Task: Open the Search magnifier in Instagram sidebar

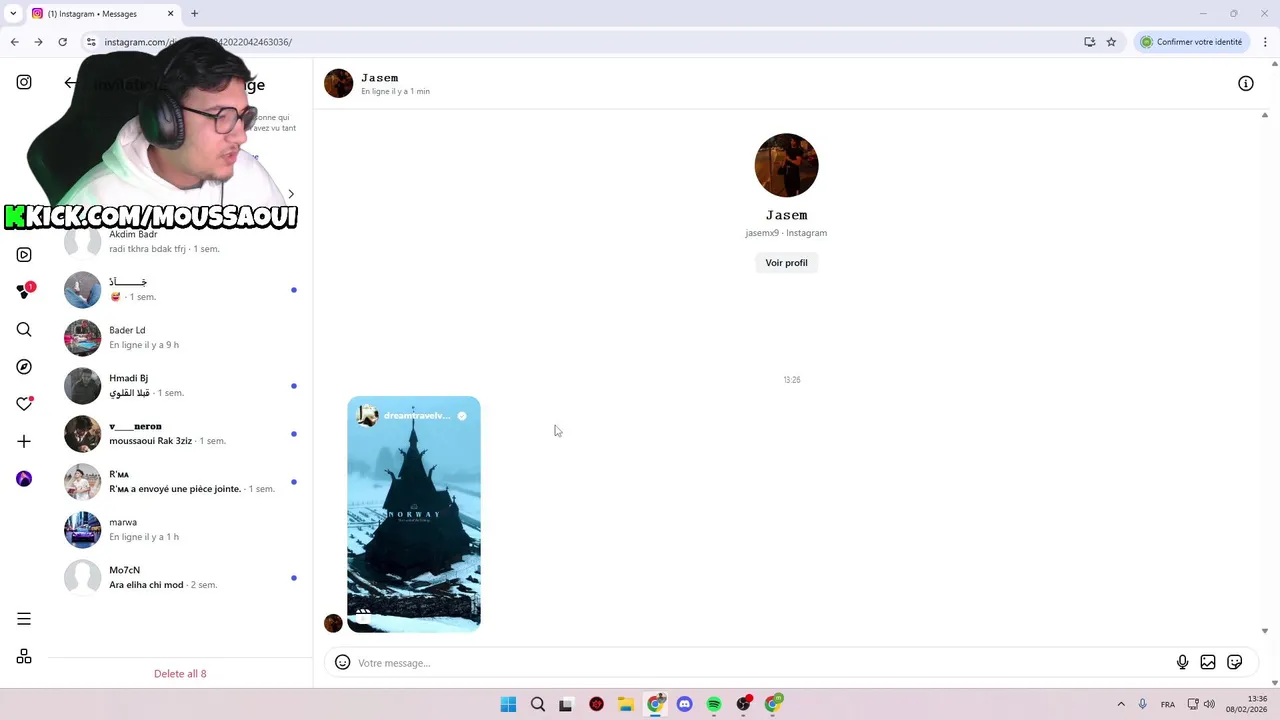Action: coord(24,330)
